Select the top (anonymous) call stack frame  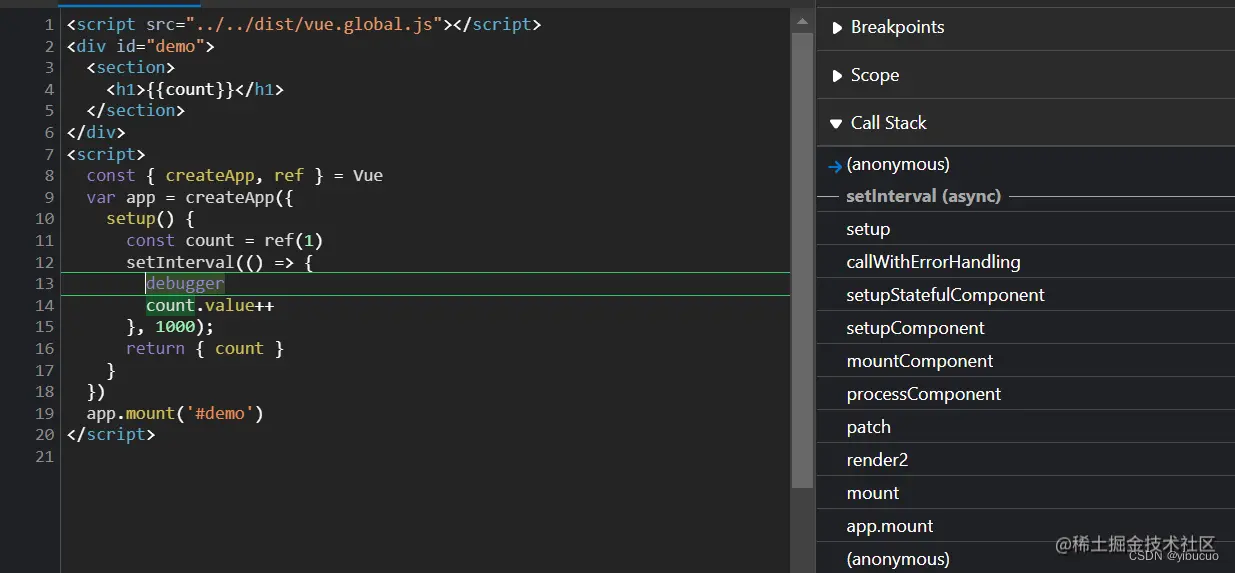point(1025,164)
